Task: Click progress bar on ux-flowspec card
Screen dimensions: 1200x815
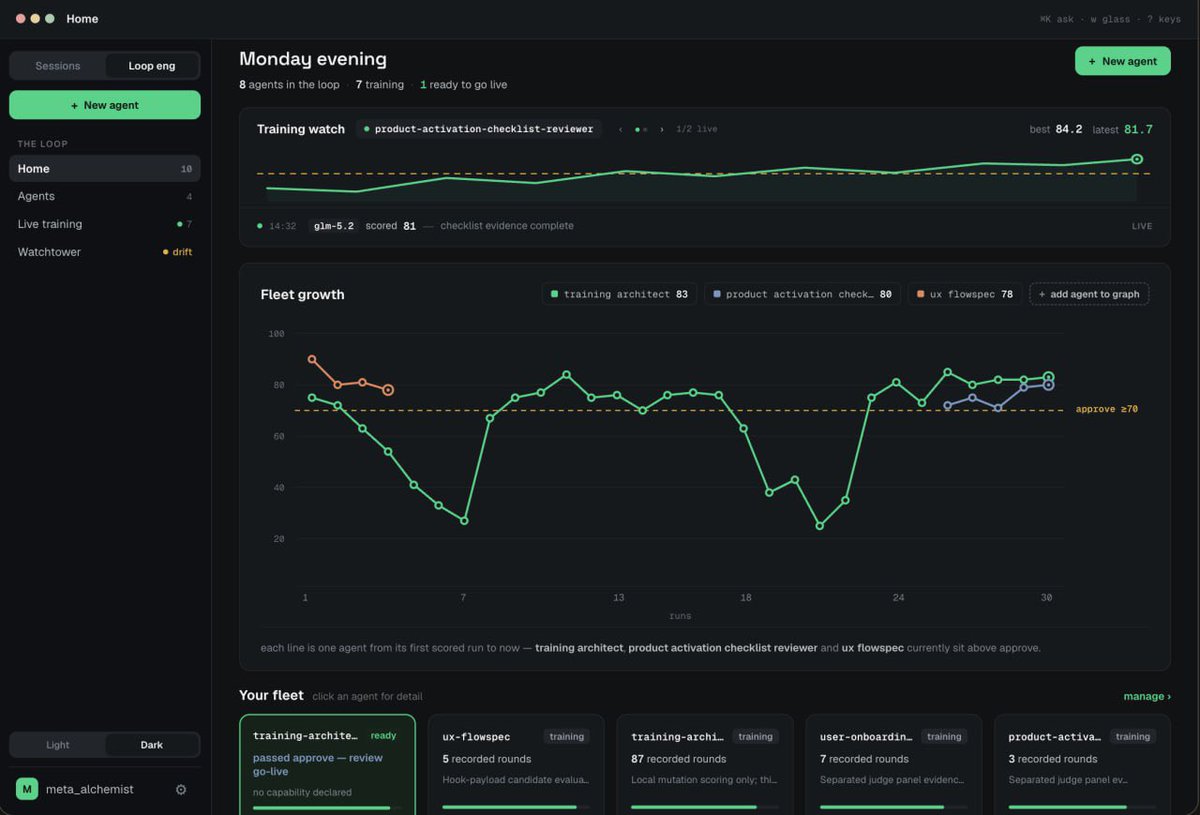Action: coord(516,807)
